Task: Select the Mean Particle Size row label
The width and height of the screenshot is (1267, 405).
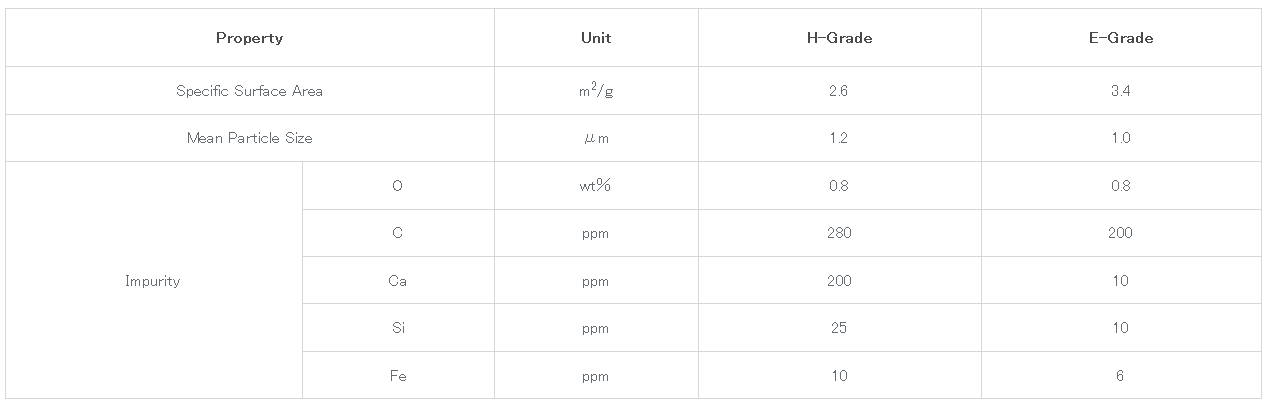Action: click(249, 138)
